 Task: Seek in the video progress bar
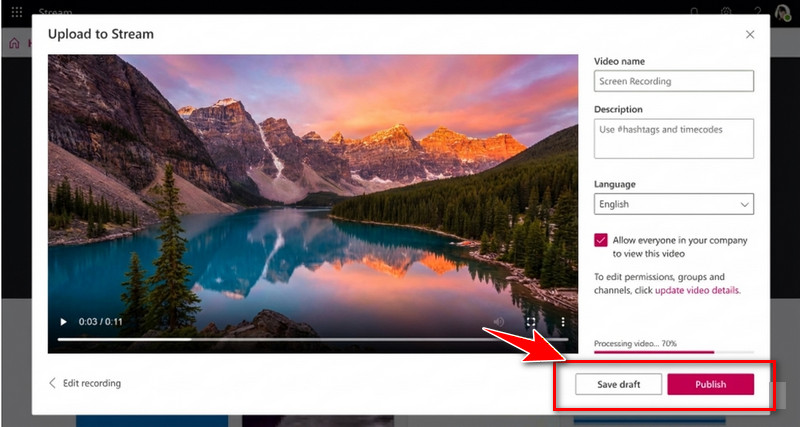click(x=313, y=339)
